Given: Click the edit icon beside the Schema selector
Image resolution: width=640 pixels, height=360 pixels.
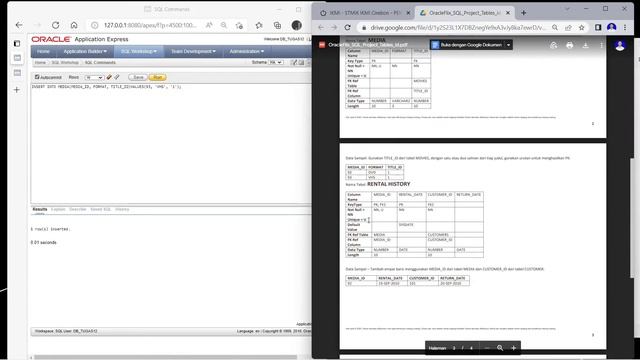Looking at the screenshot, I should tap(294, 62).
